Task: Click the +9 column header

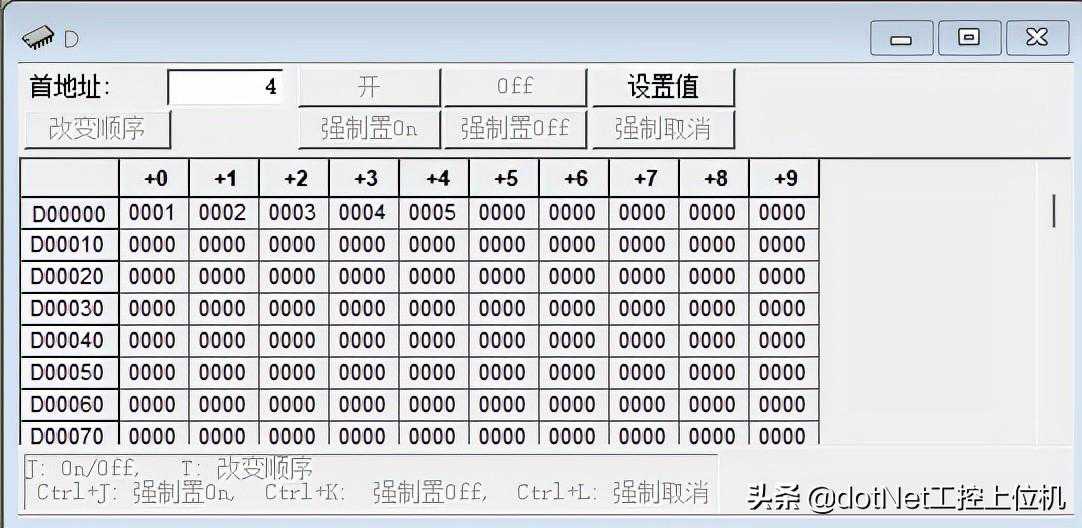Action: 785,179
